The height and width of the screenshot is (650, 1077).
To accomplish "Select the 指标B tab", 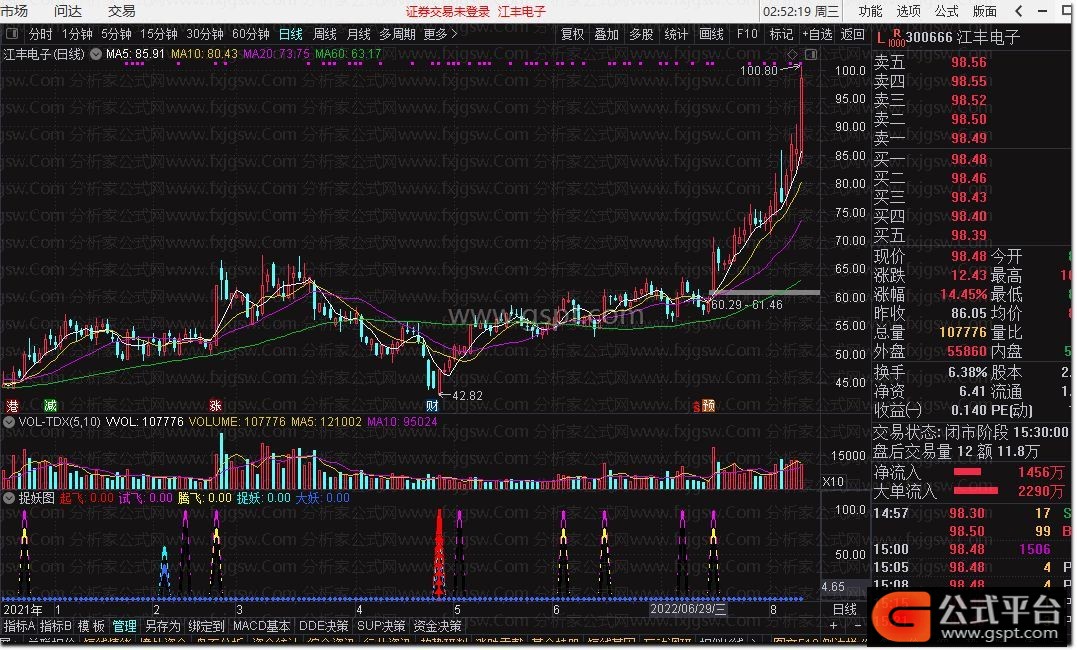I will click(56, 627).
